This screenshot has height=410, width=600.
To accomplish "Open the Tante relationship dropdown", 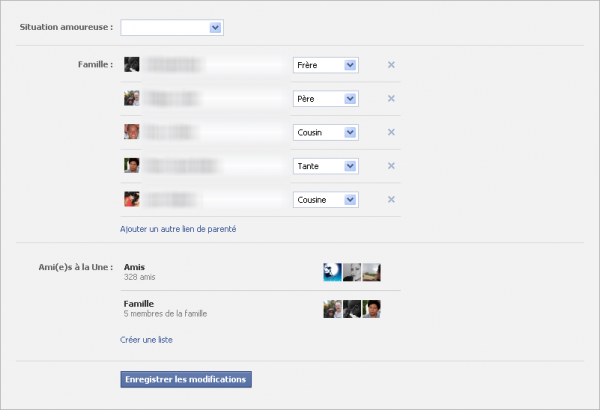I will pos(325,166).
